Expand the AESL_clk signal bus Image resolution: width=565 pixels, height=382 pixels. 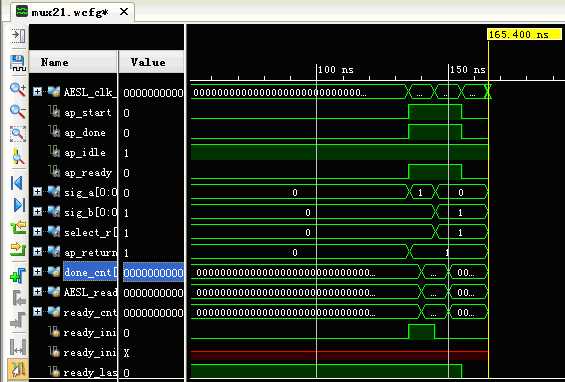coord(37,92)
